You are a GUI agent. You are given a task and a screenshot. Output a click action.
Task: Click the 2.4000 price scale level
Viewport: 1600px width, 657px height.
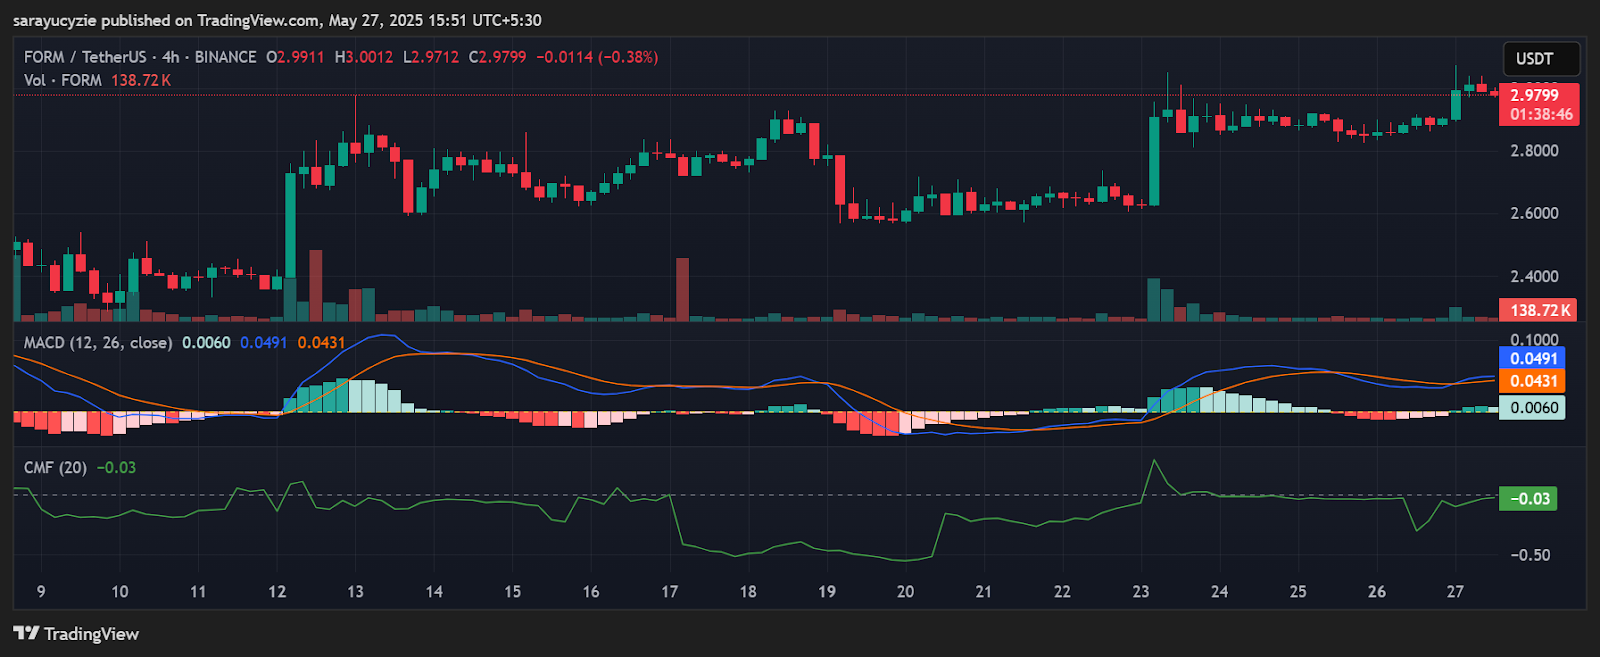tap(1534, 276)
